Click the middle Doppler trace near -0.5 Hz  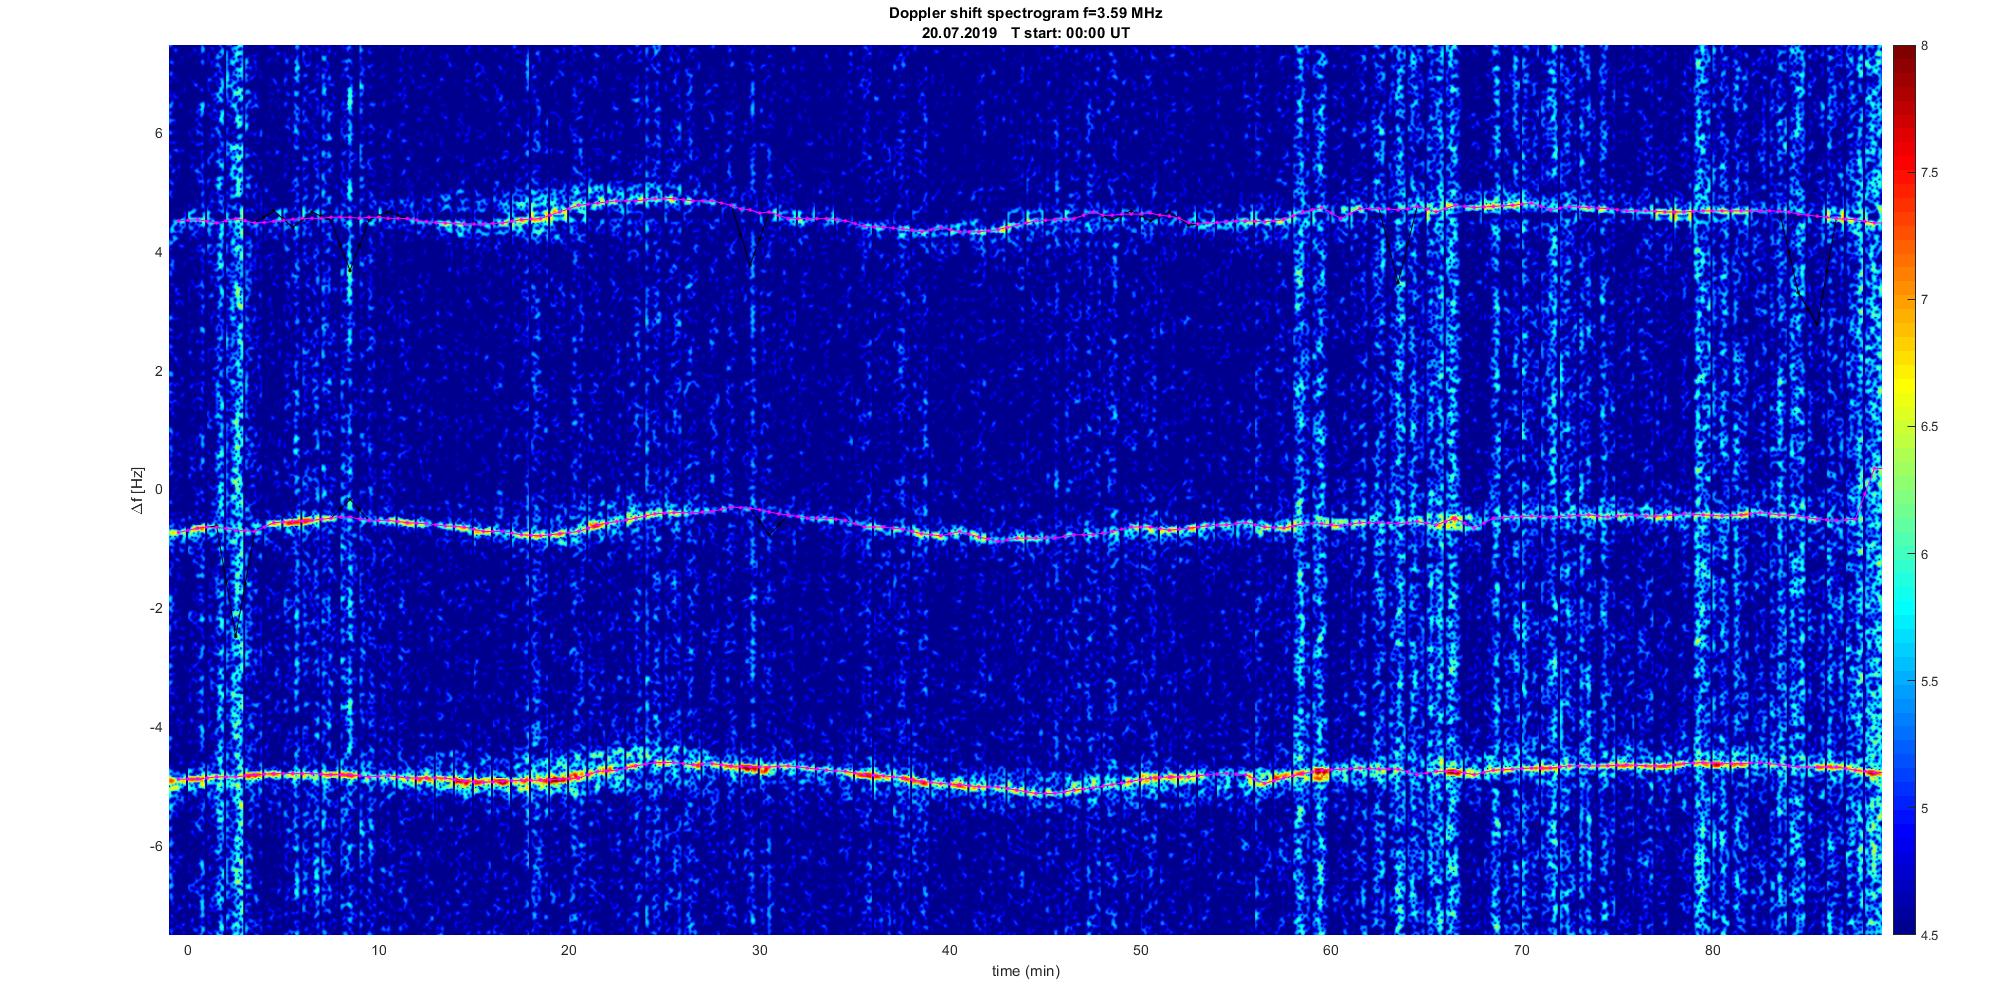coord(1025,525)
